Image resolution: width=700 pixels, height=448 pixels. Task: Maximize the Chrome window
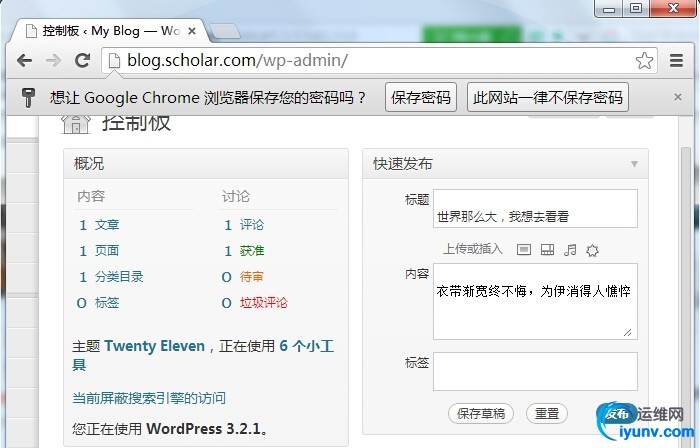pyautogui.click(x=636, y=8)
